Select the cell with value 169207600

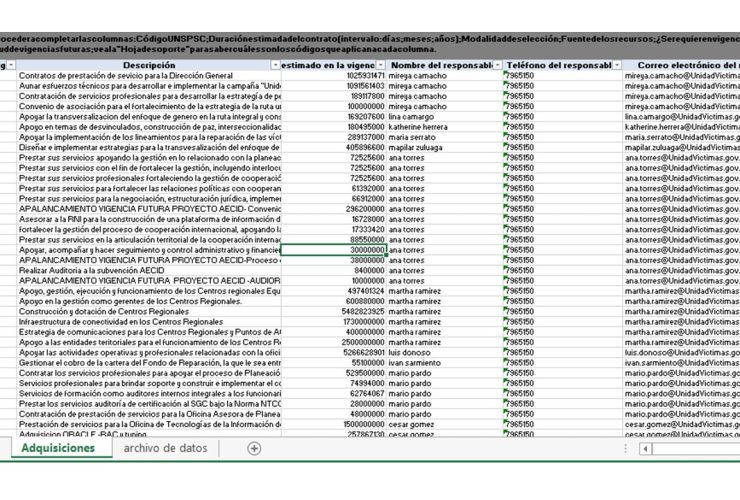pyautogui.click(x=334, y=117)
